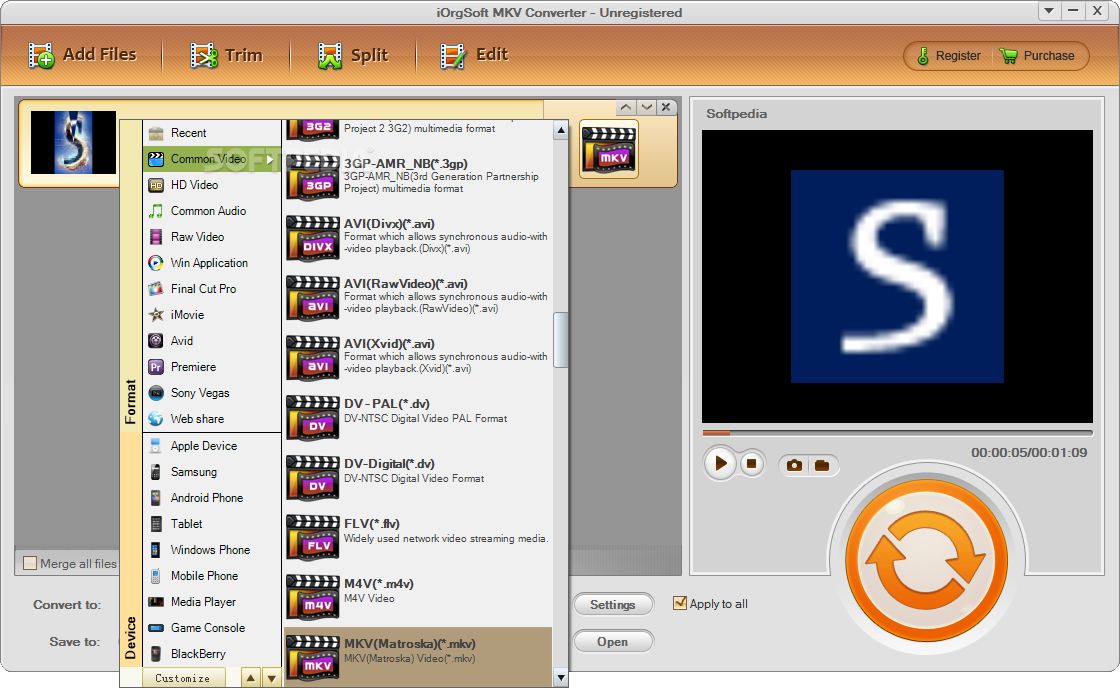Play the preview video
This screenshot has width=1120, height=688.
click(721, 464)
